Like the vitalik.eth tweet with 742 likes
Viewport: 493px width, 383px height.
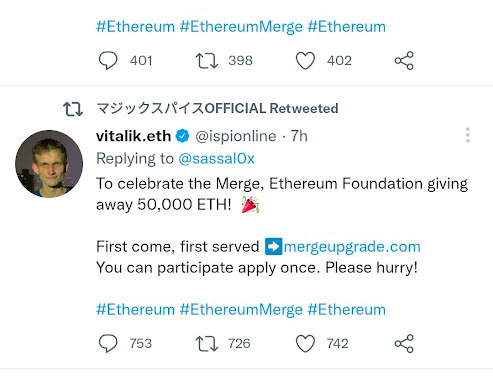click(x=305, y=344)
